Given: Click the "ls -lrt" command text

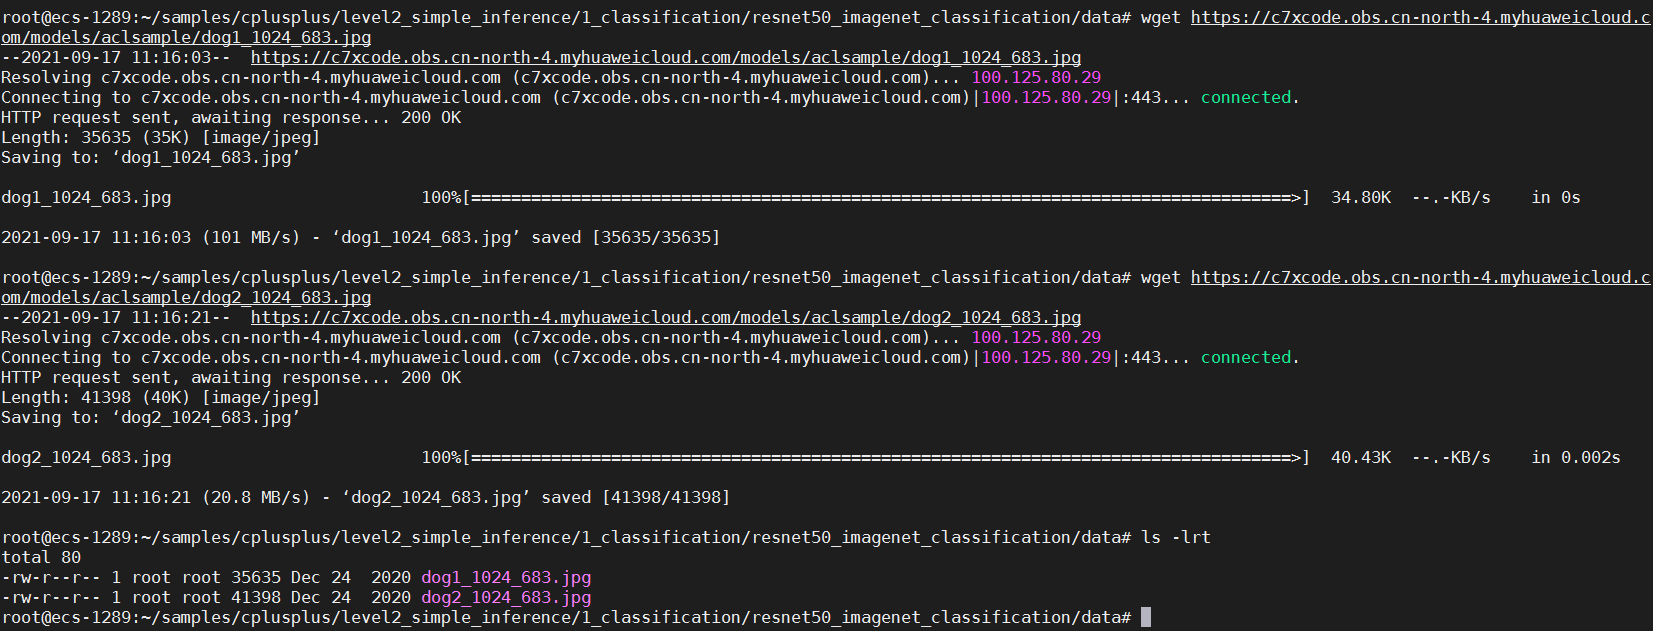Looking at the screenshot, I should [1176, 538].
